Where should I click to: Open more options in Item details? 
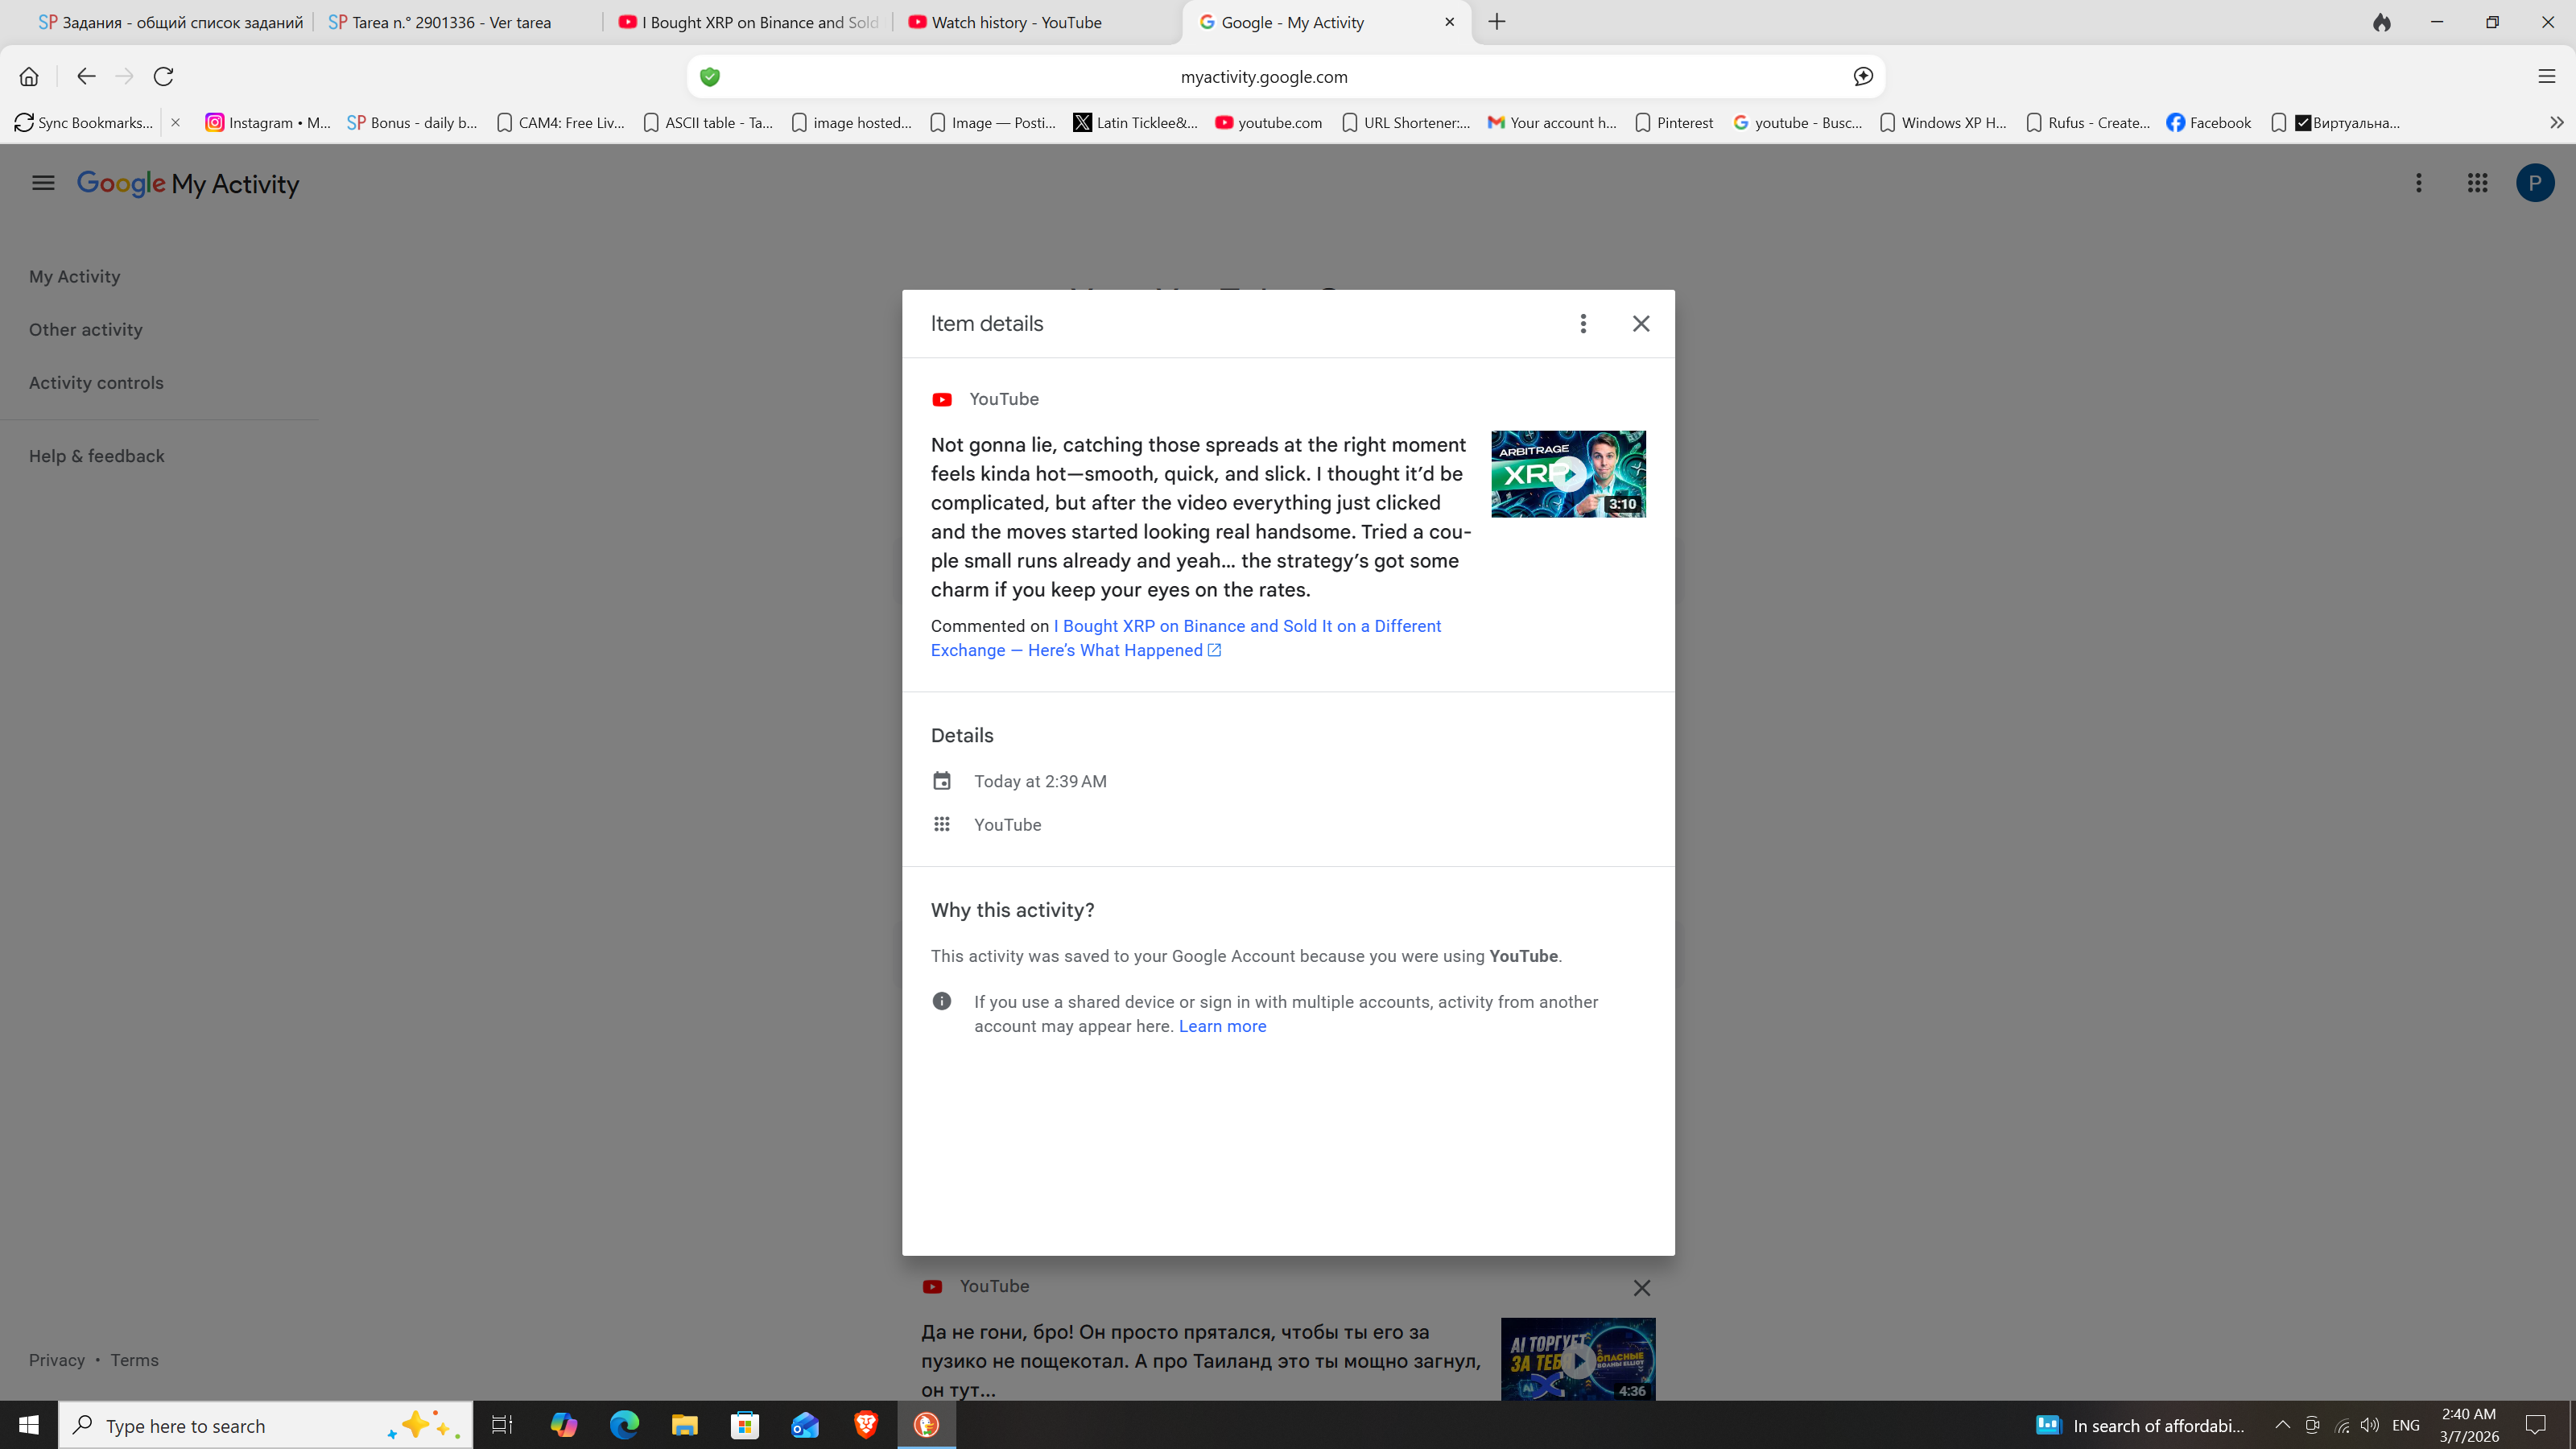pyautogui.click(x=1582, y=323)
